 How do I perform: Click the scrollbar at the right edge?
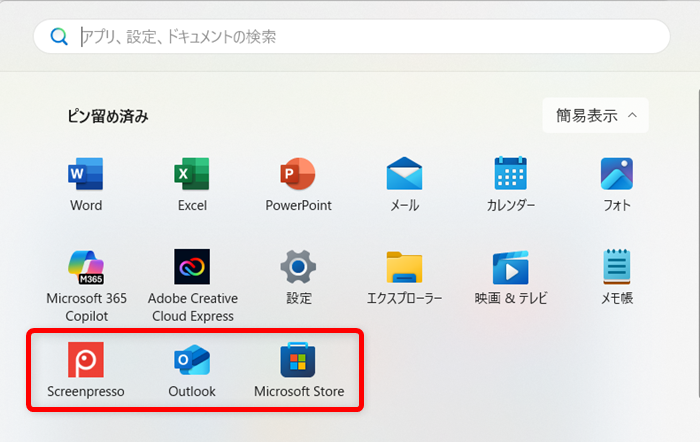(698, 243)
